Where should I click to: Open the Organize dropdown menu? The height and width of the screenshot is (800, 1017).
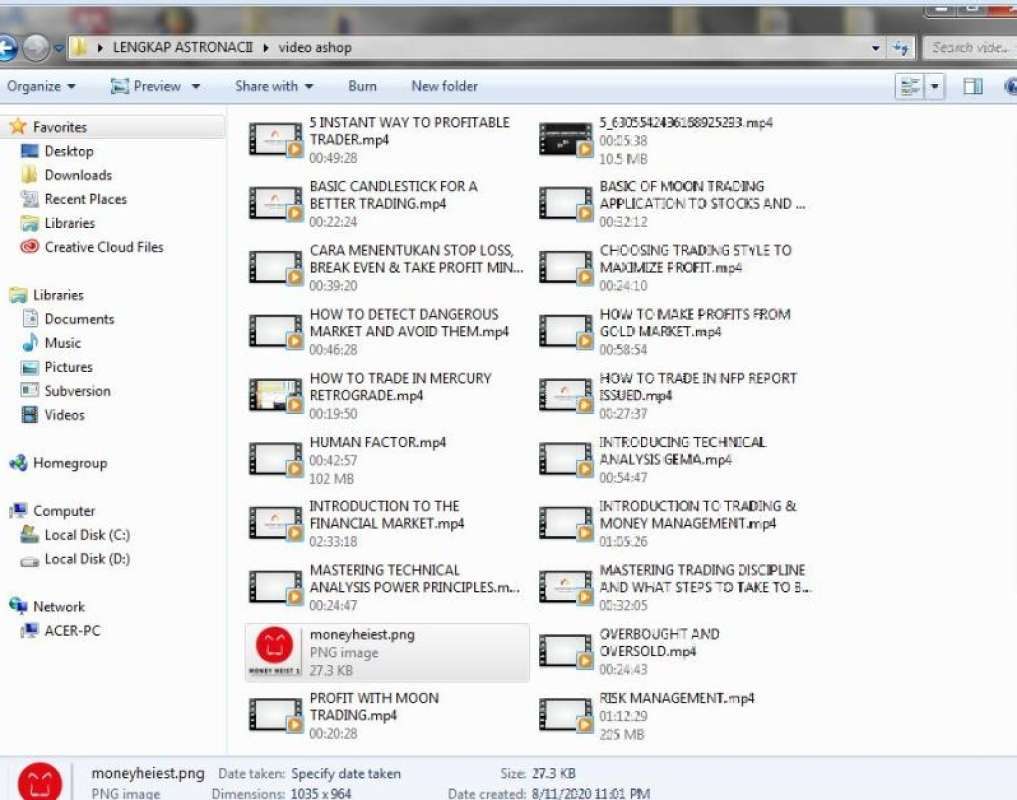click(40, 86)
